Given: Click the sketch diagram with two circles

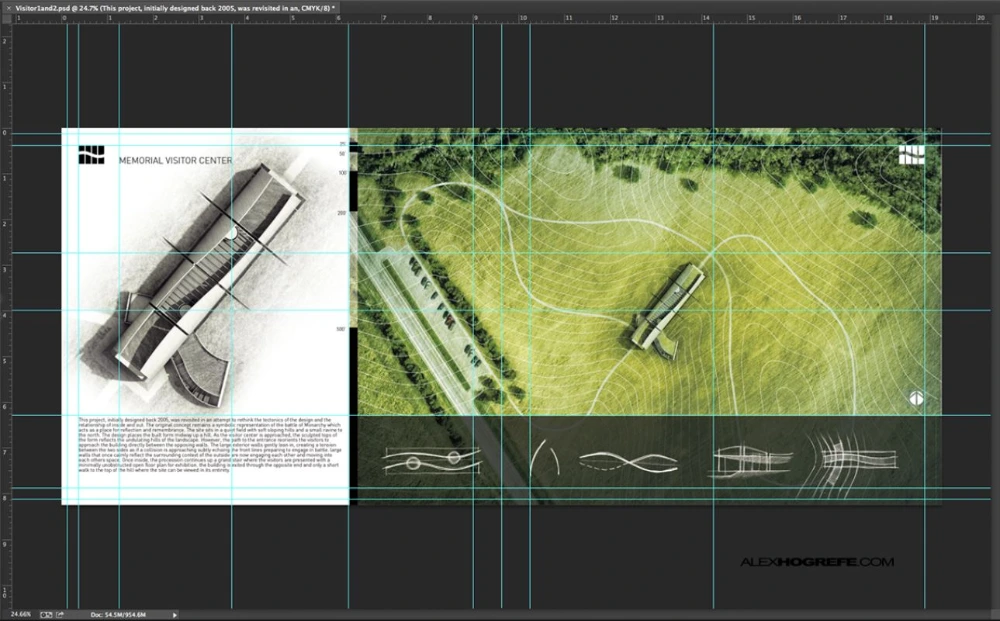Looking at the screenshot, I should pos(432,459).
